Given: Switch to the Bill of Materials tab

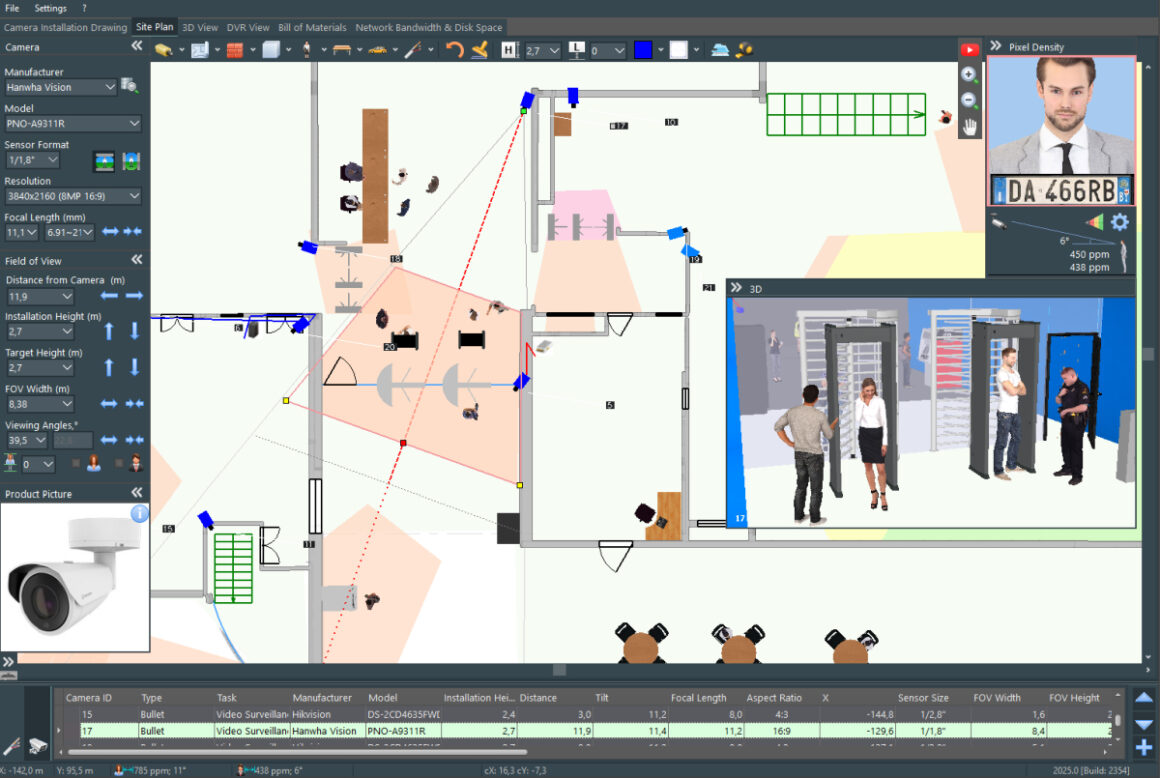Looking at the screenshot, I should point(312,27).
